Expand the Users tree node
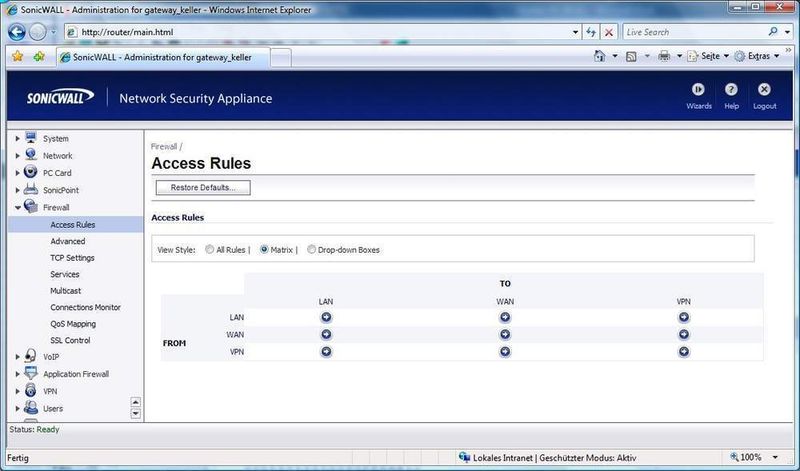This screenshot has height=471, width=800. tap(17, 409)
